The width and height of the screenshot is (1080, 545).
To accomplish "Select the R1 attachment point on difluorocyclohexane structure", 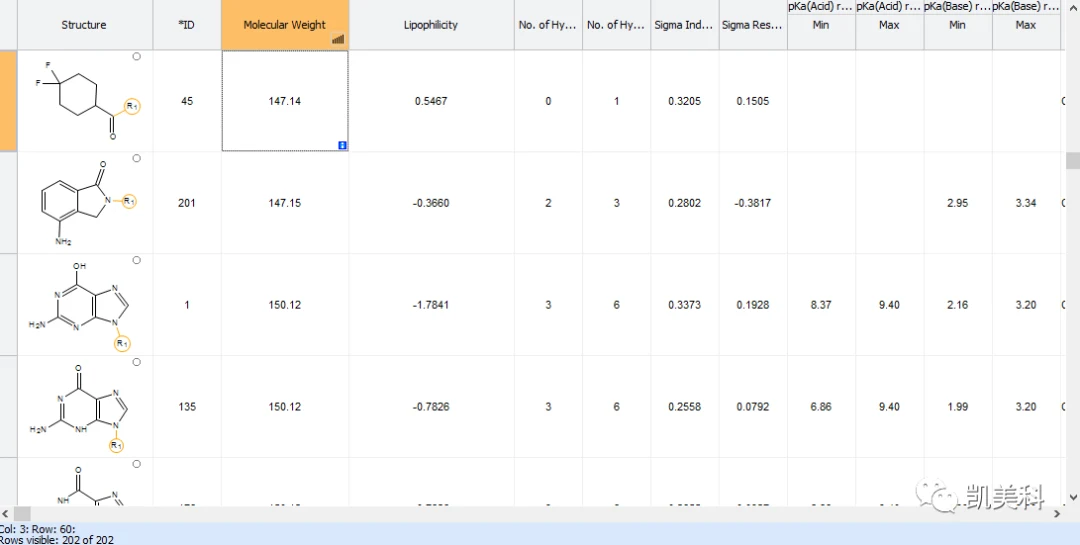I will pyautogui.click(x=132, y=107).
